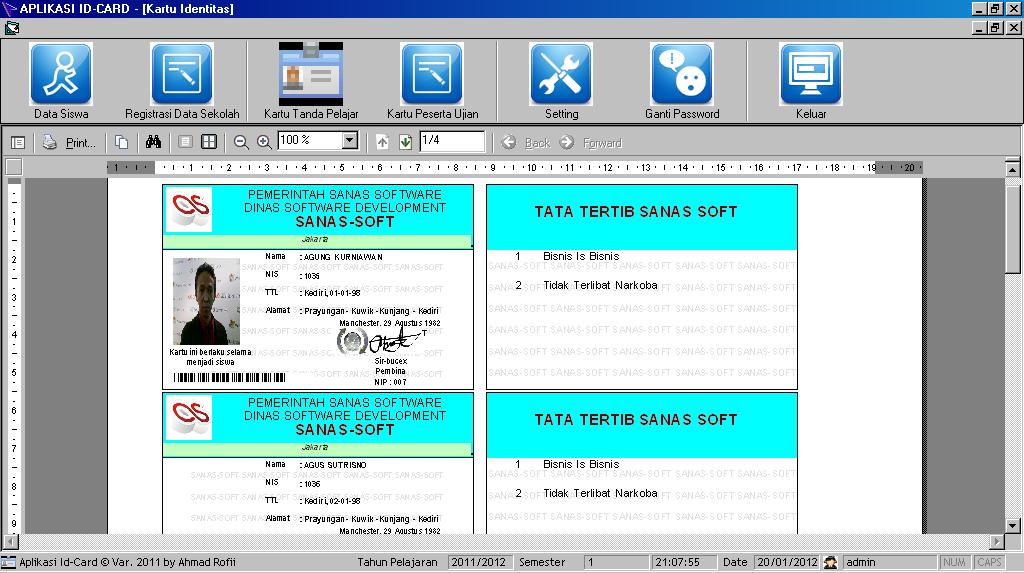Select the name AGUNG KURNIAWAN
This screenshot has height=573, width=1024.
pyautogui.click(x=343, y=257)
